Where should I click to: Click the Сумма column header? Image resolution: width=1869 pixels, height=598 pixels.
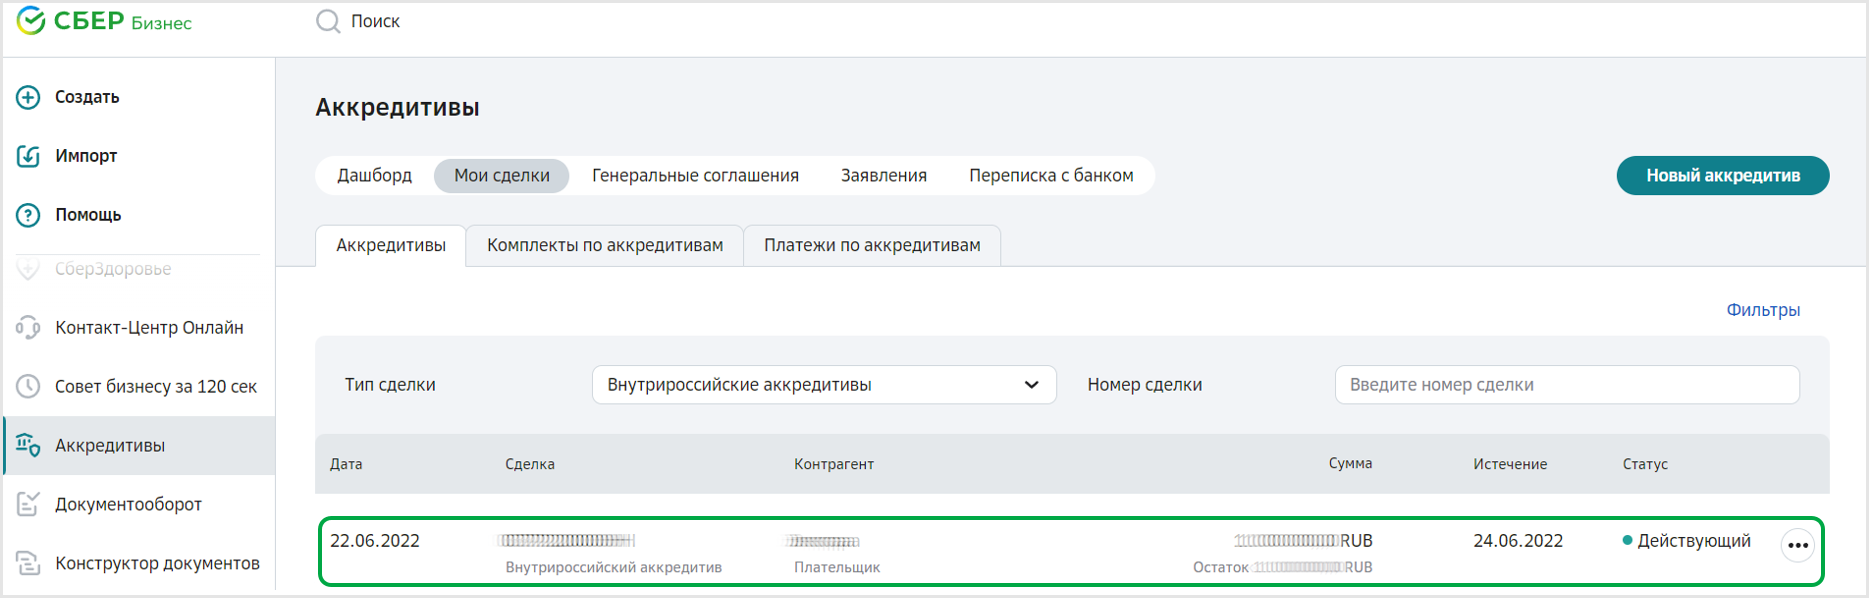pyautogui.click(x=1350, y=463)
